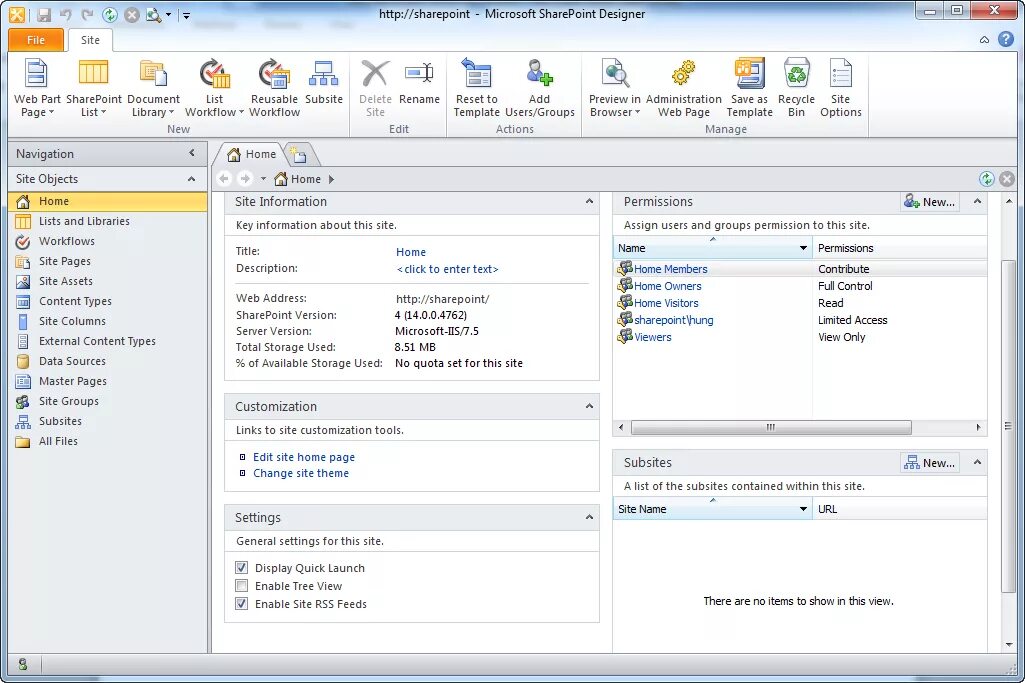Collapse the Site Information section
1025x683 pixels.
(x=589, y=201)
